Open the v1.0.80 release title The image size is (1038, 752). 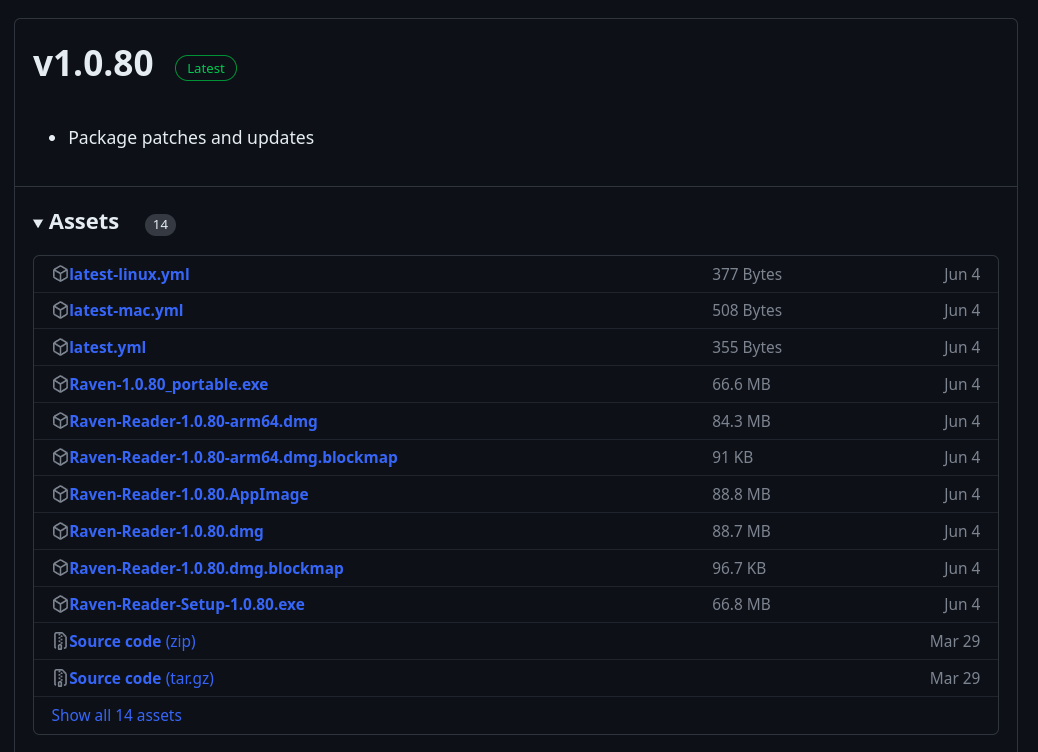(93, 64)
